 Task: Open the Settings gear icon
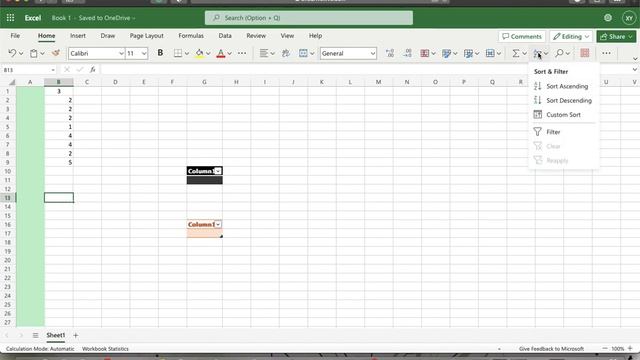point(608,18)
